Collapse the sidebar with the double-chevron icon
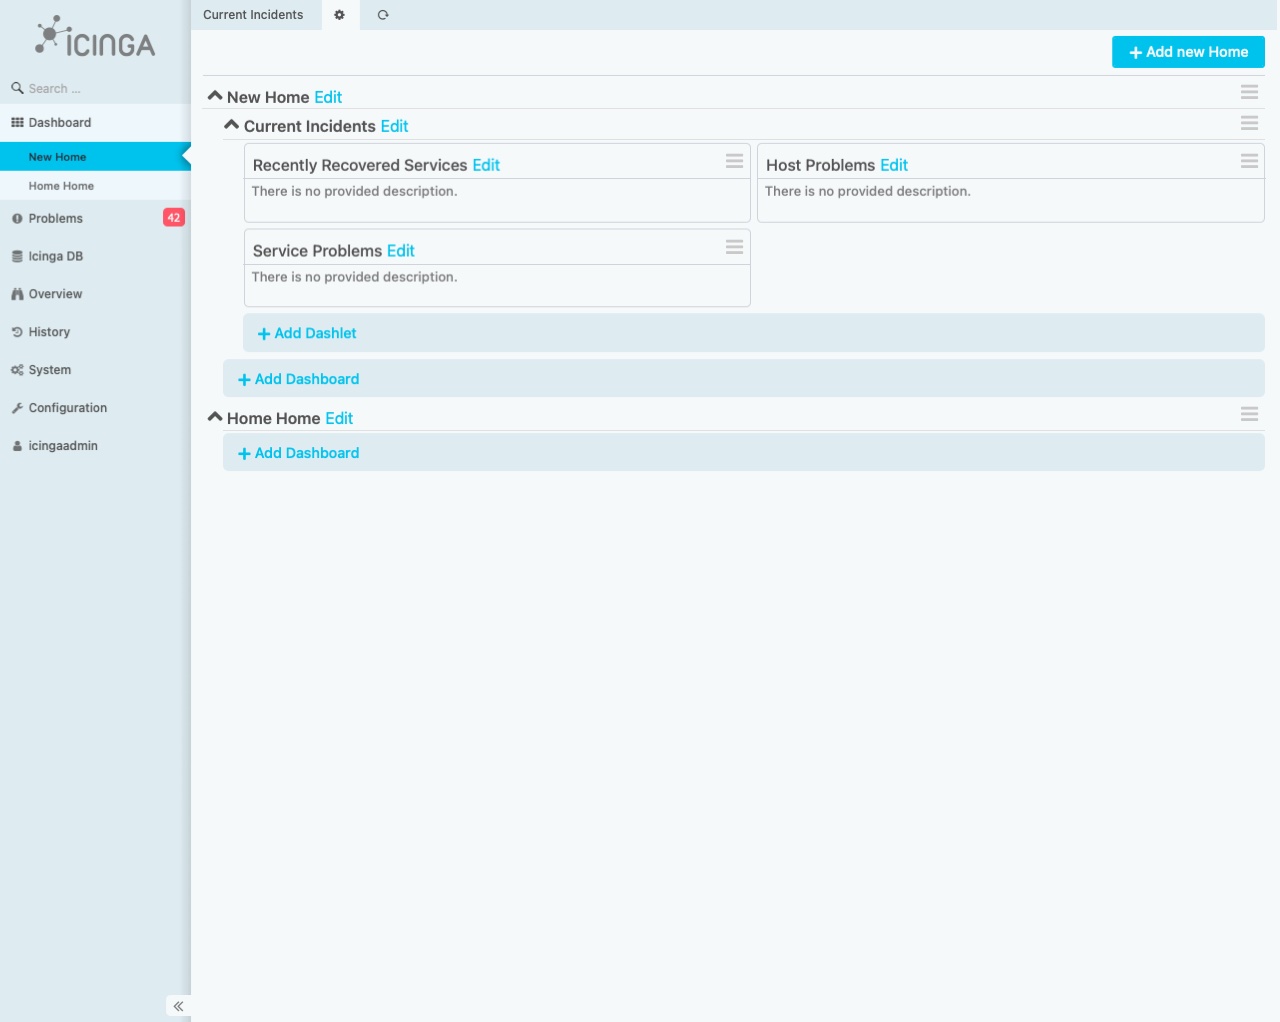 tap(178, 1006)
